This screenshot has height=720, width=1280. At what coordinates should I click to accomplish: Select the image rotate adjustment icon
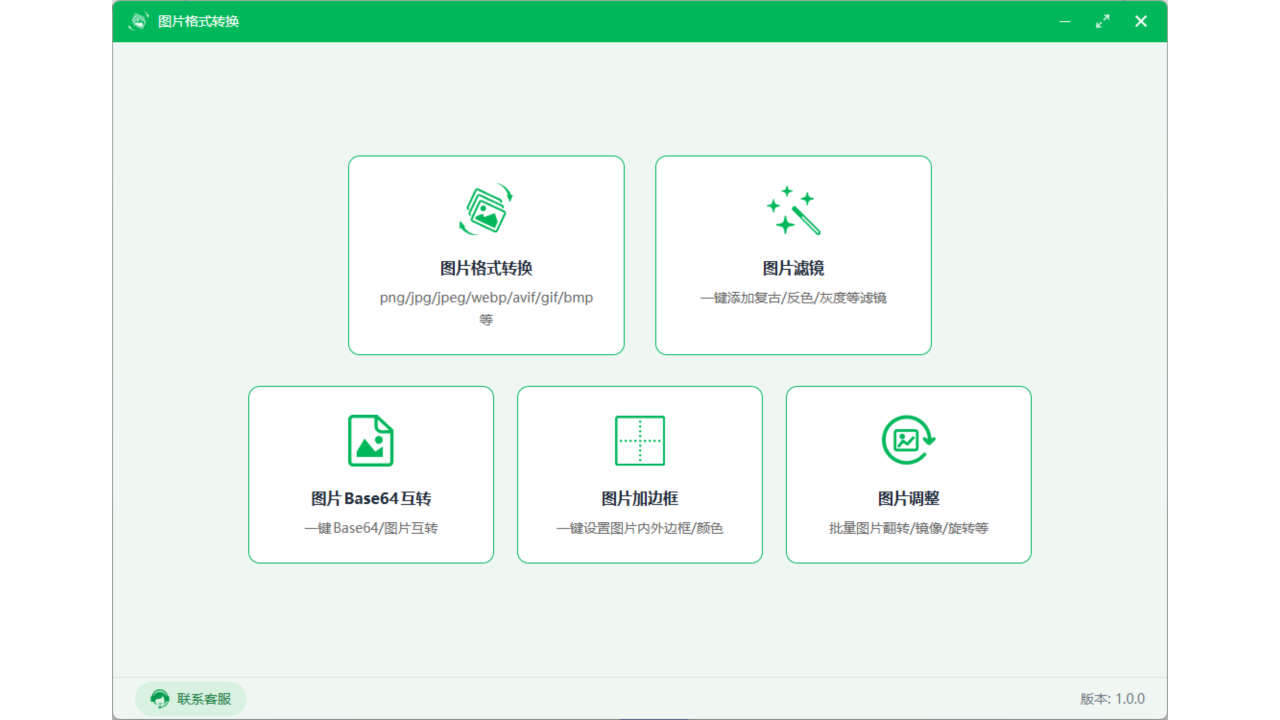point(908,440)
